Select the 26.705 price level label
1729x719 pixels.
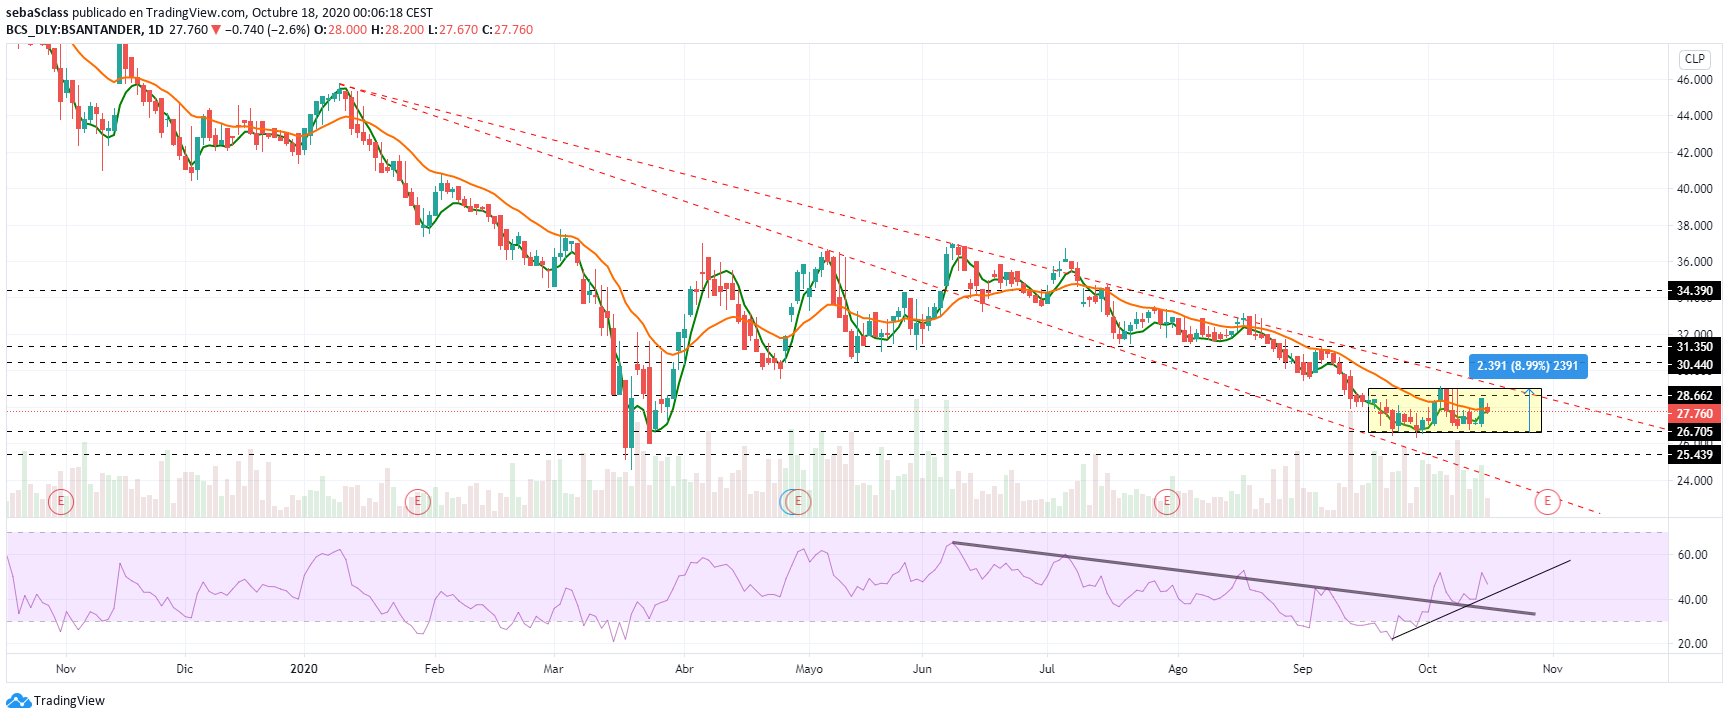[1695, 432]
